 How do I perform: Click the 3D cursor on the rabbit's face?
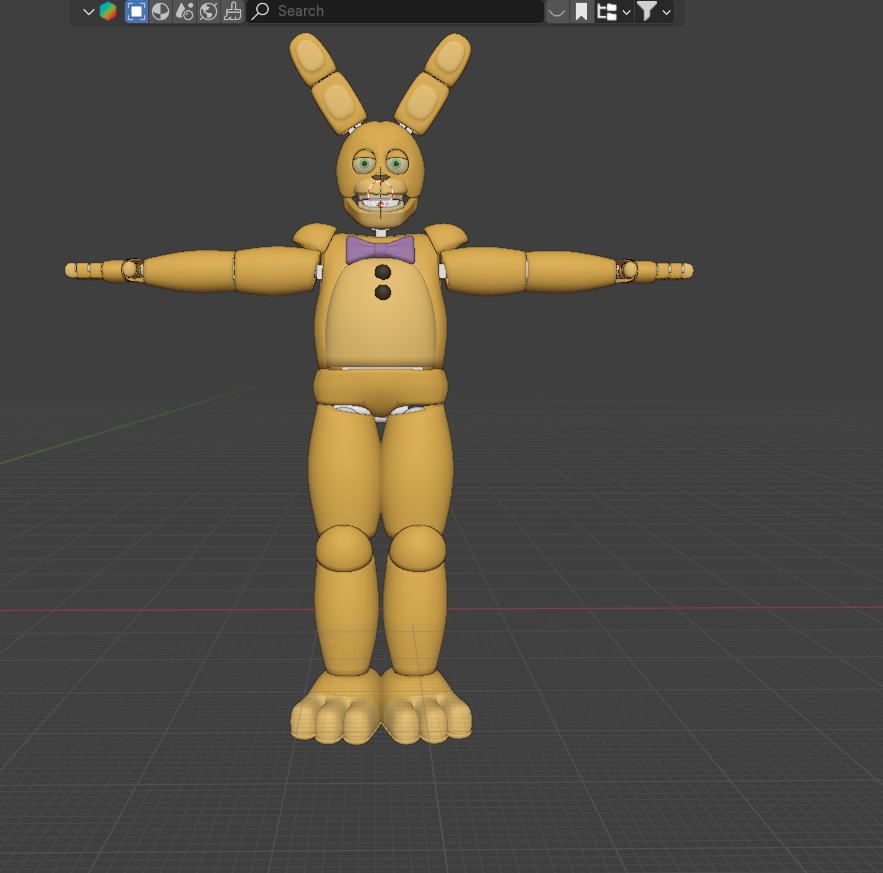pos(380,193)
